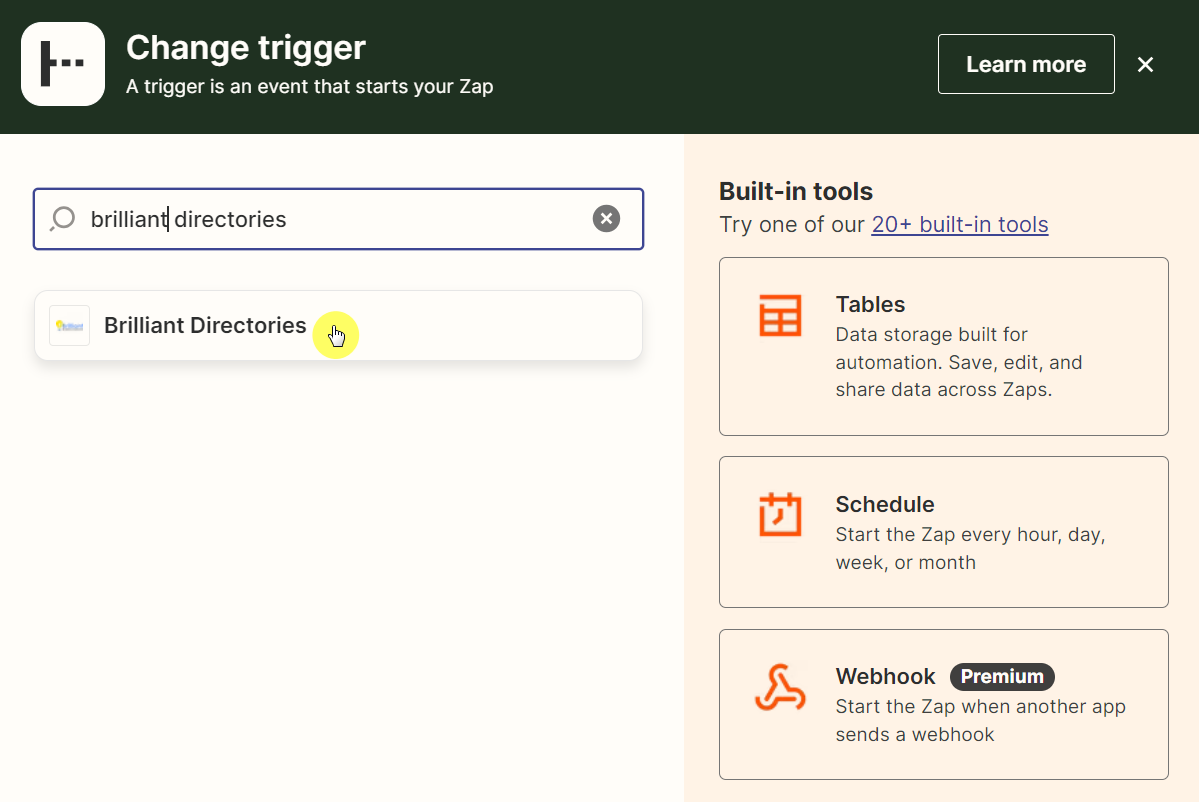Click the Brilliant Directories logo thumbnail

point(70,326)
